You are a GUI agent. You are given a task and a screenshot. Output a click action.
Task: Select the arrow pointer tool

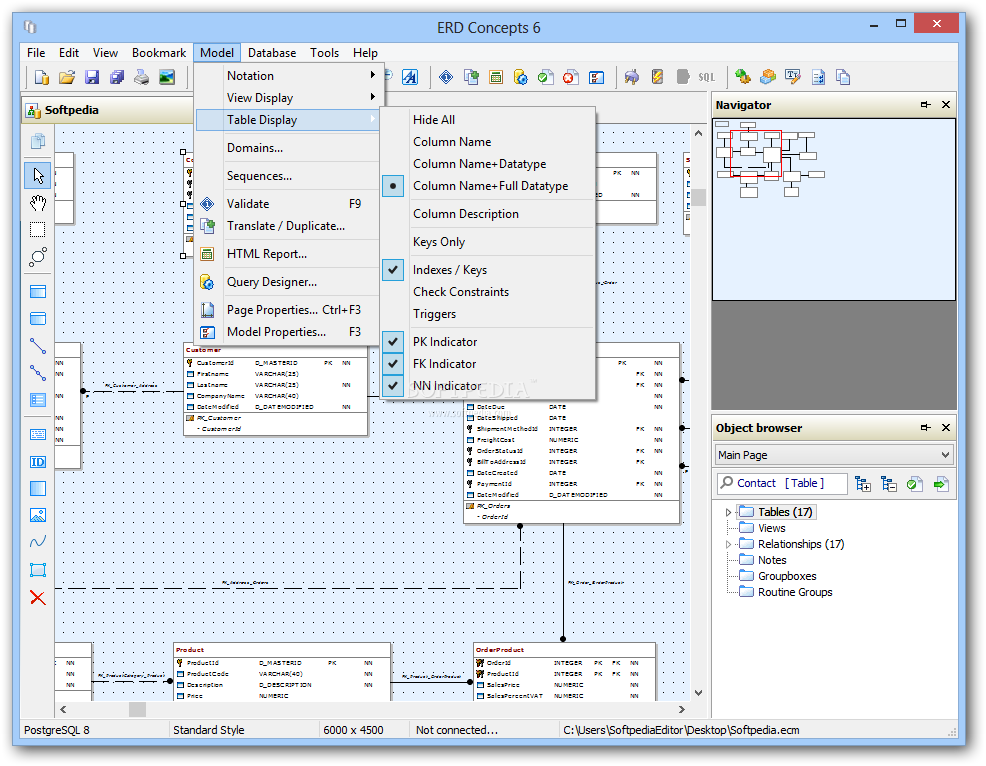pos(38,175)
